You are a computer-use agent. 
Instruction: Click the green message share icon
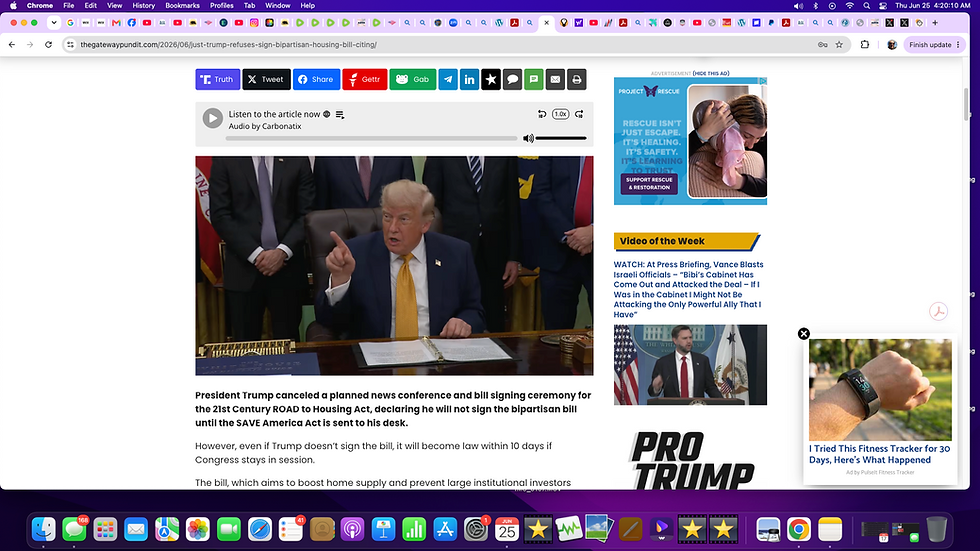pos(534,79)
